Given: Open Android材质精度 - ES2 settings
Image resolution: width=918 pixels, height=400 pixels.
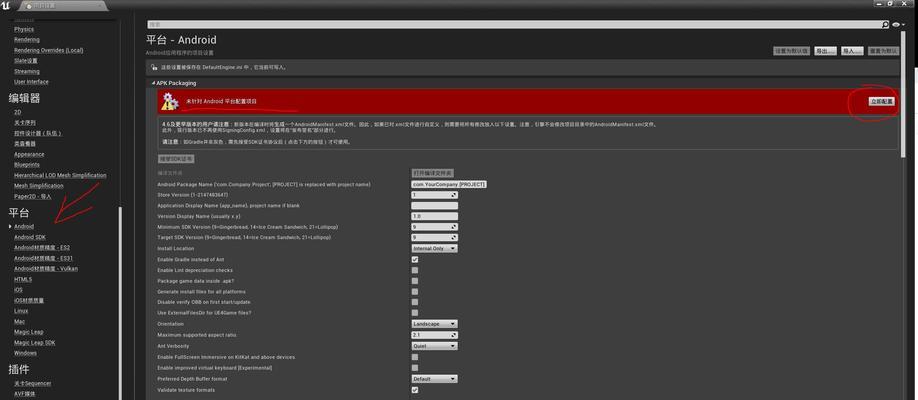Looking at the screenshot, I should [42, 248].
